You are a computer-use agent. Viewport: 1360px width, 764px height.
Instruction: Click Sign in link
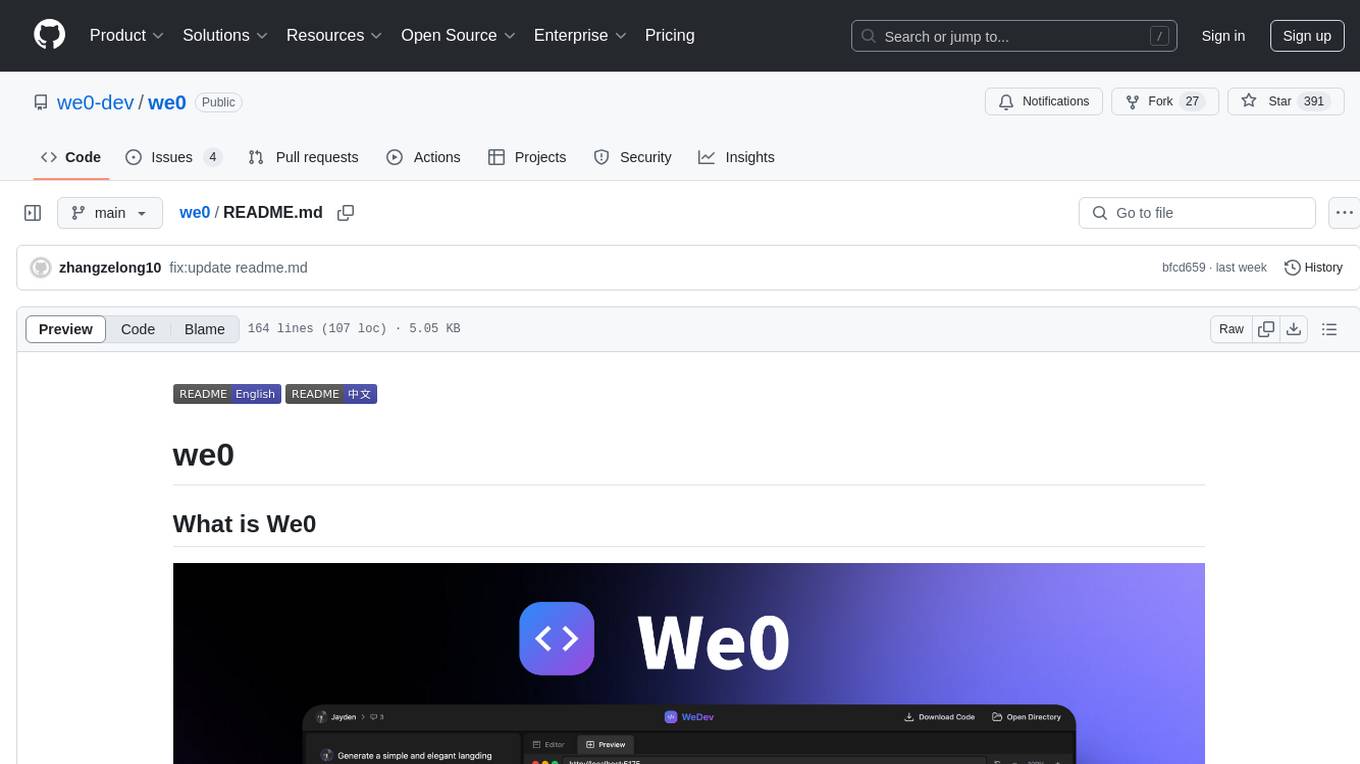point(1223,36)
